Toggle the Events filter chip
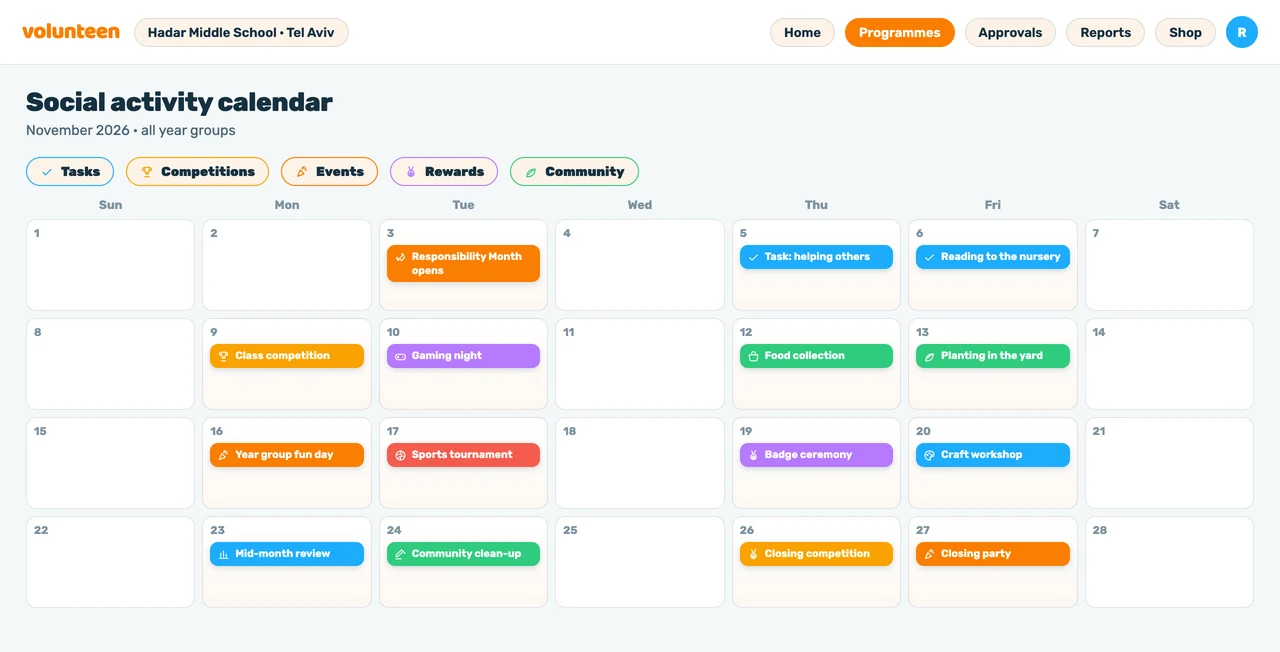Viewport: 1280px width, 652px height. (329, 172)
